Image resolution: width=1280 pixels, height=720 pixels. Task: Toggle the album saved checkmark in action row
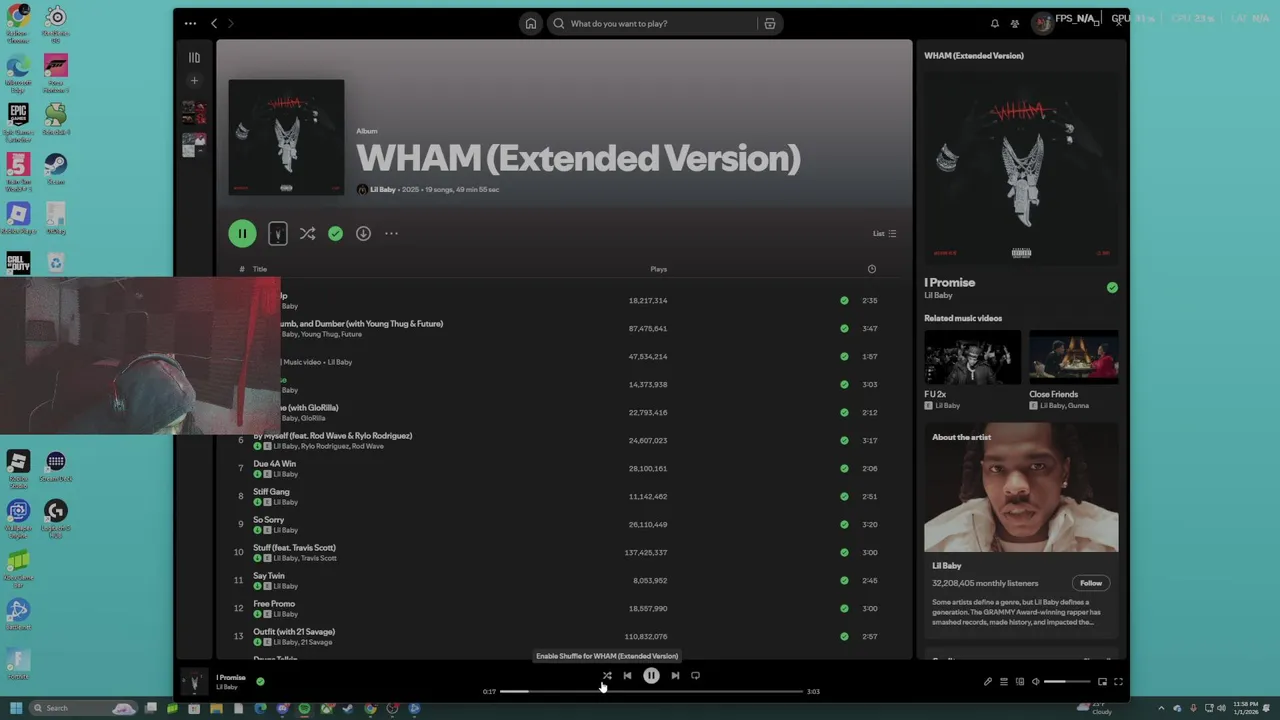coord(335,233)
